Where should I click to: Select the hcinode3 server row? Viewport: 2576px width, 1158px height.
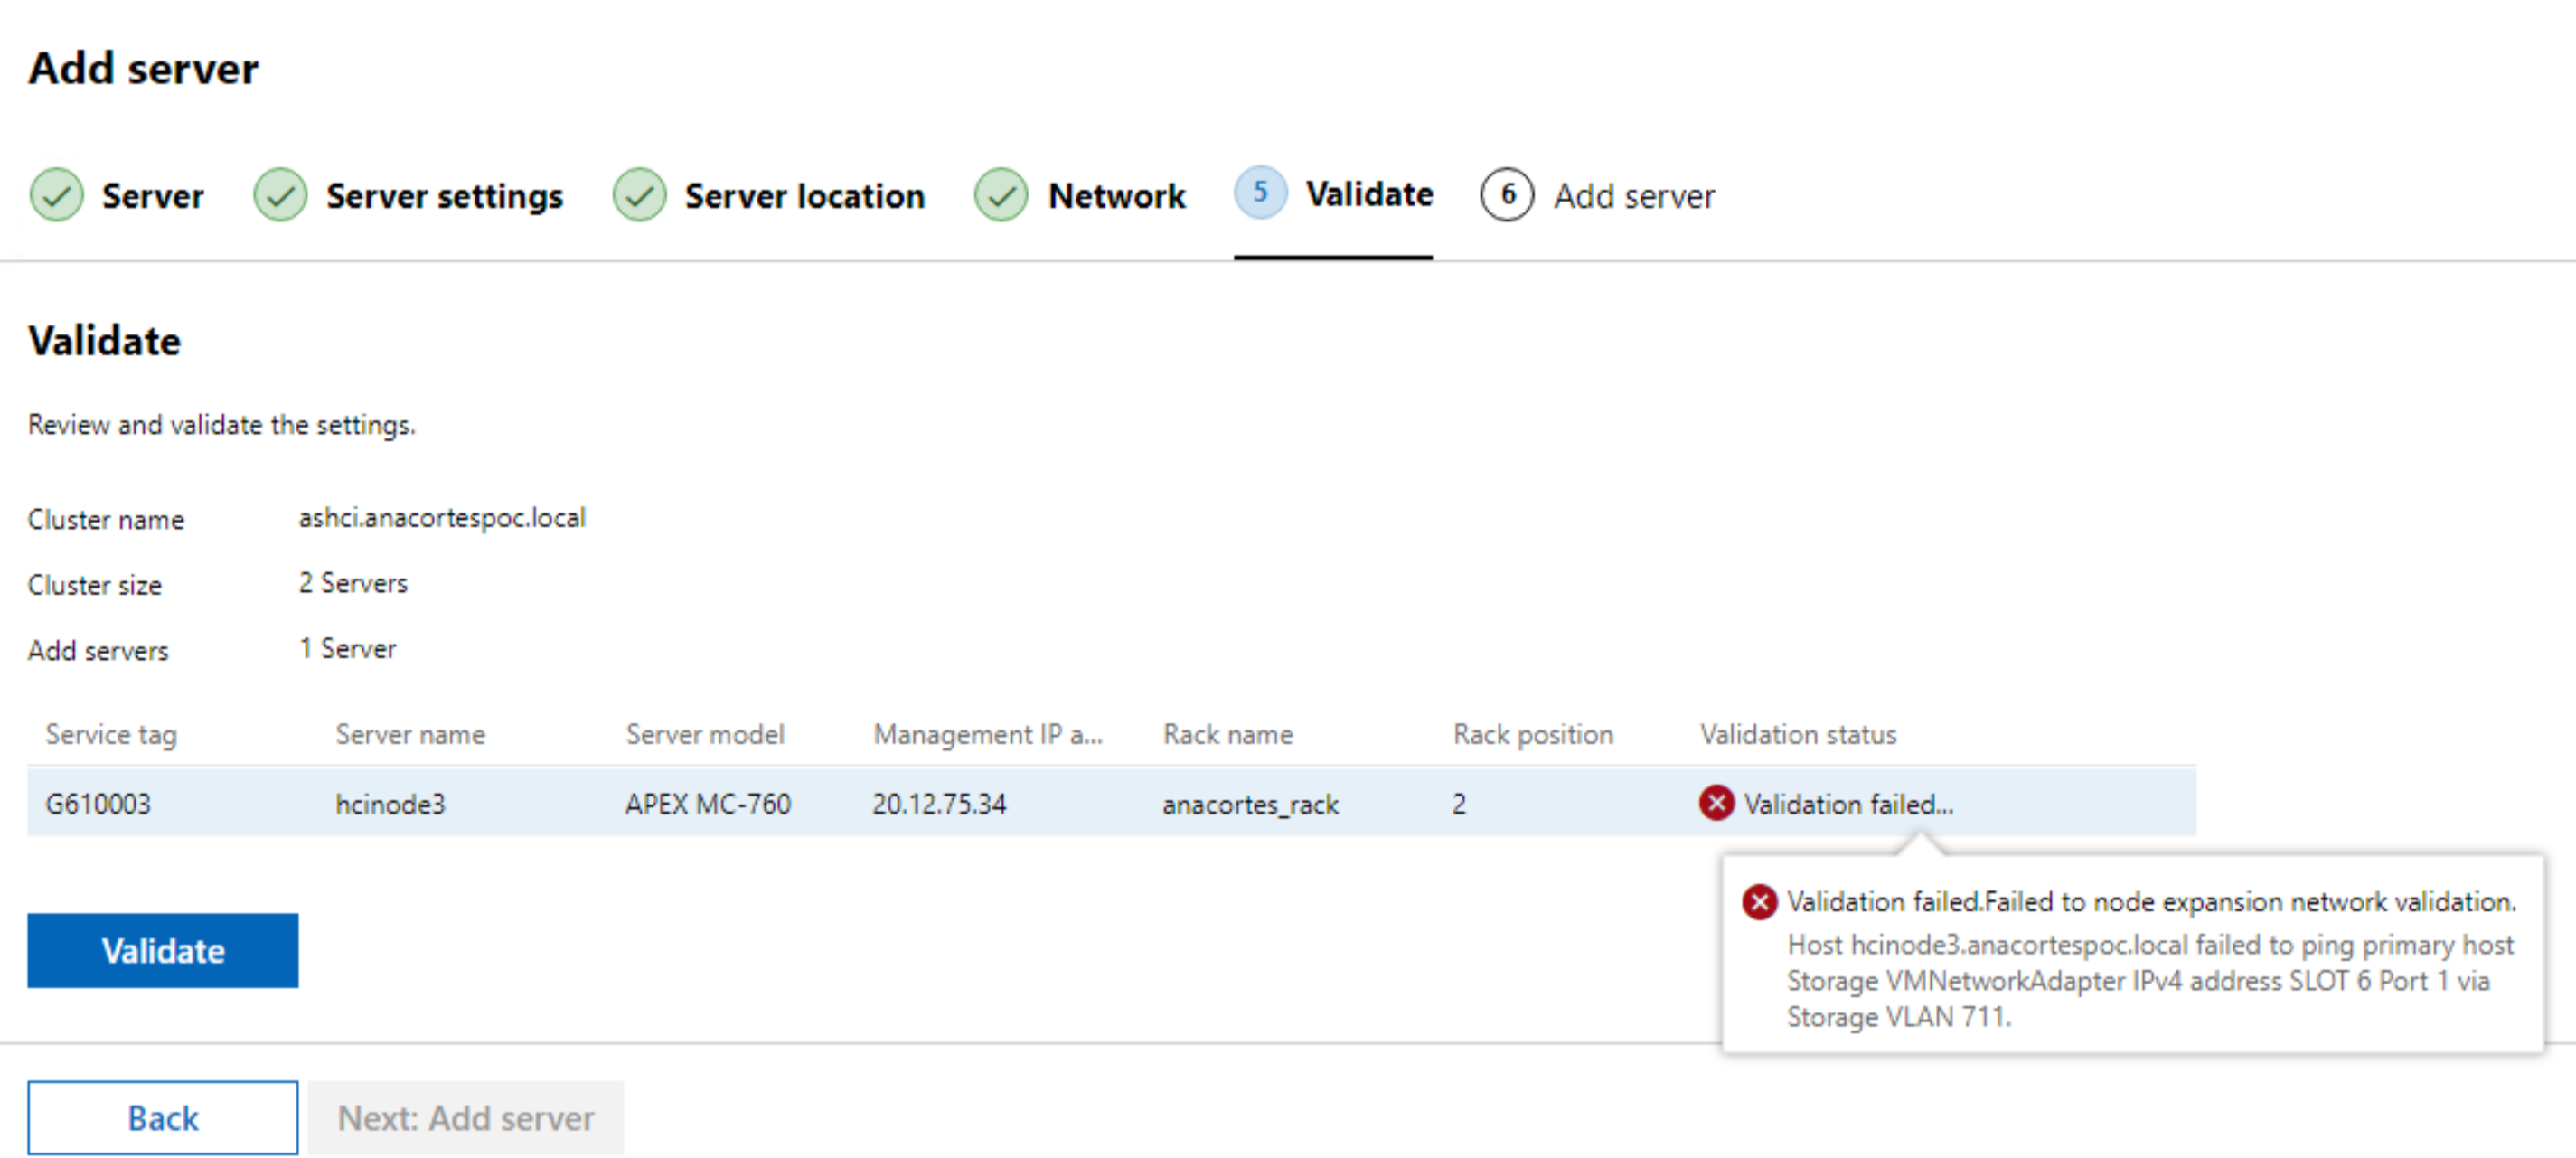(390, 804)
